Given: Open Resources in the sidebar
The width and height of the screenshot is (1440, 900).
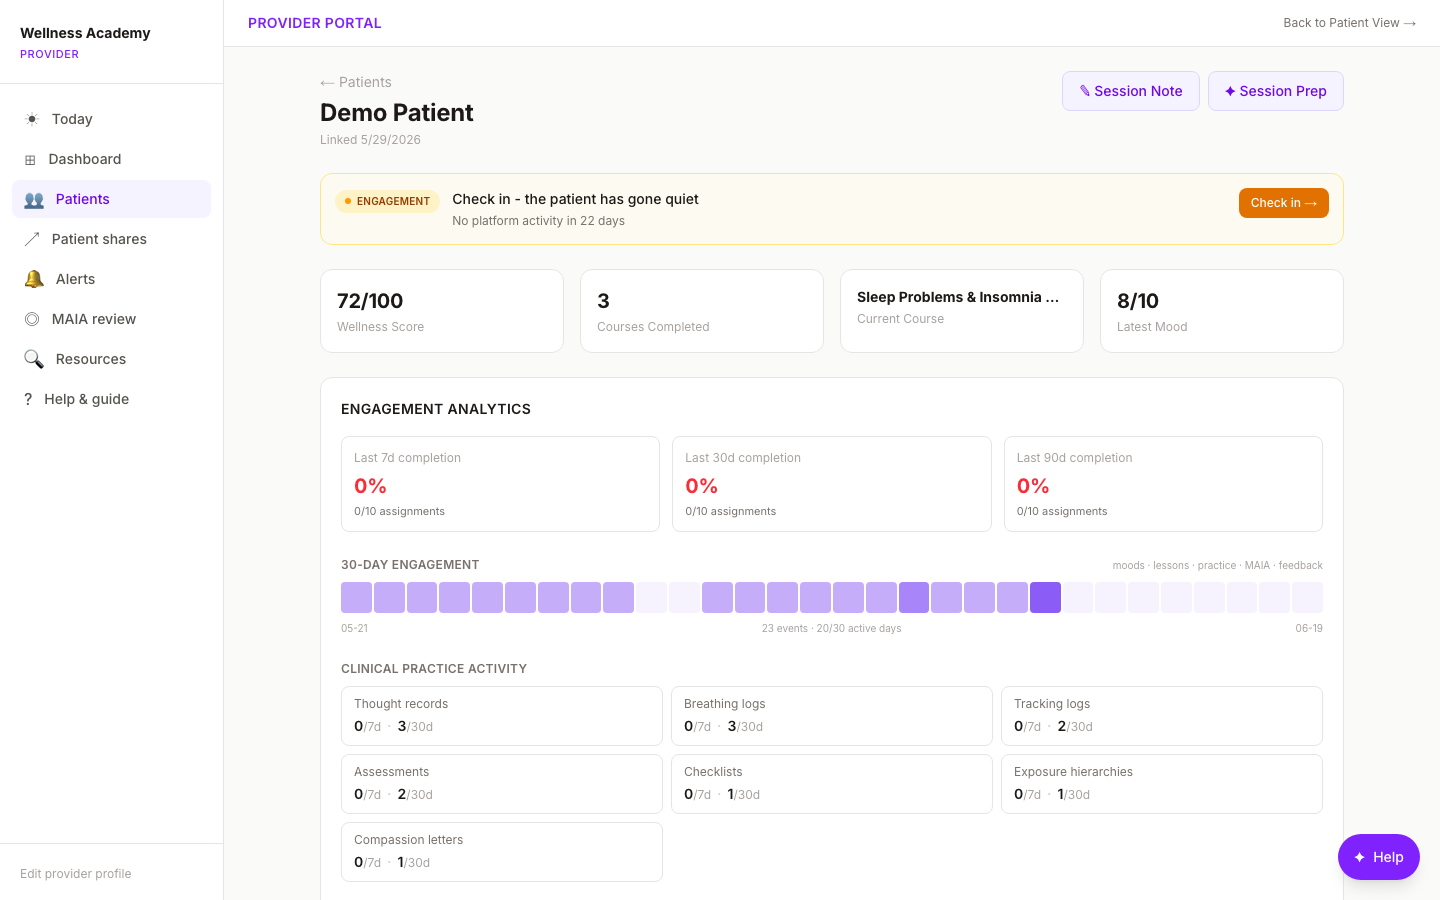Looking at the screenshot, I should pos(111,359).
